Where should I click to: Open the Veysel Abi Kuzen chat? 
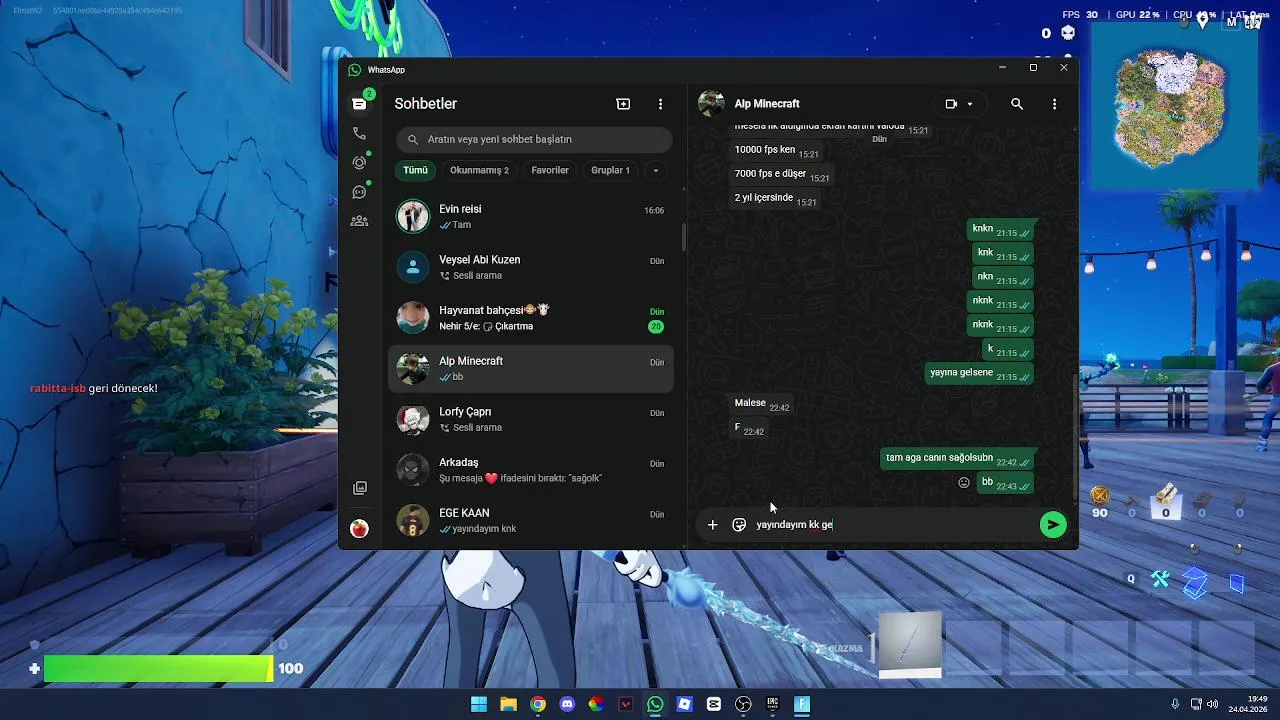click(531, 267)
